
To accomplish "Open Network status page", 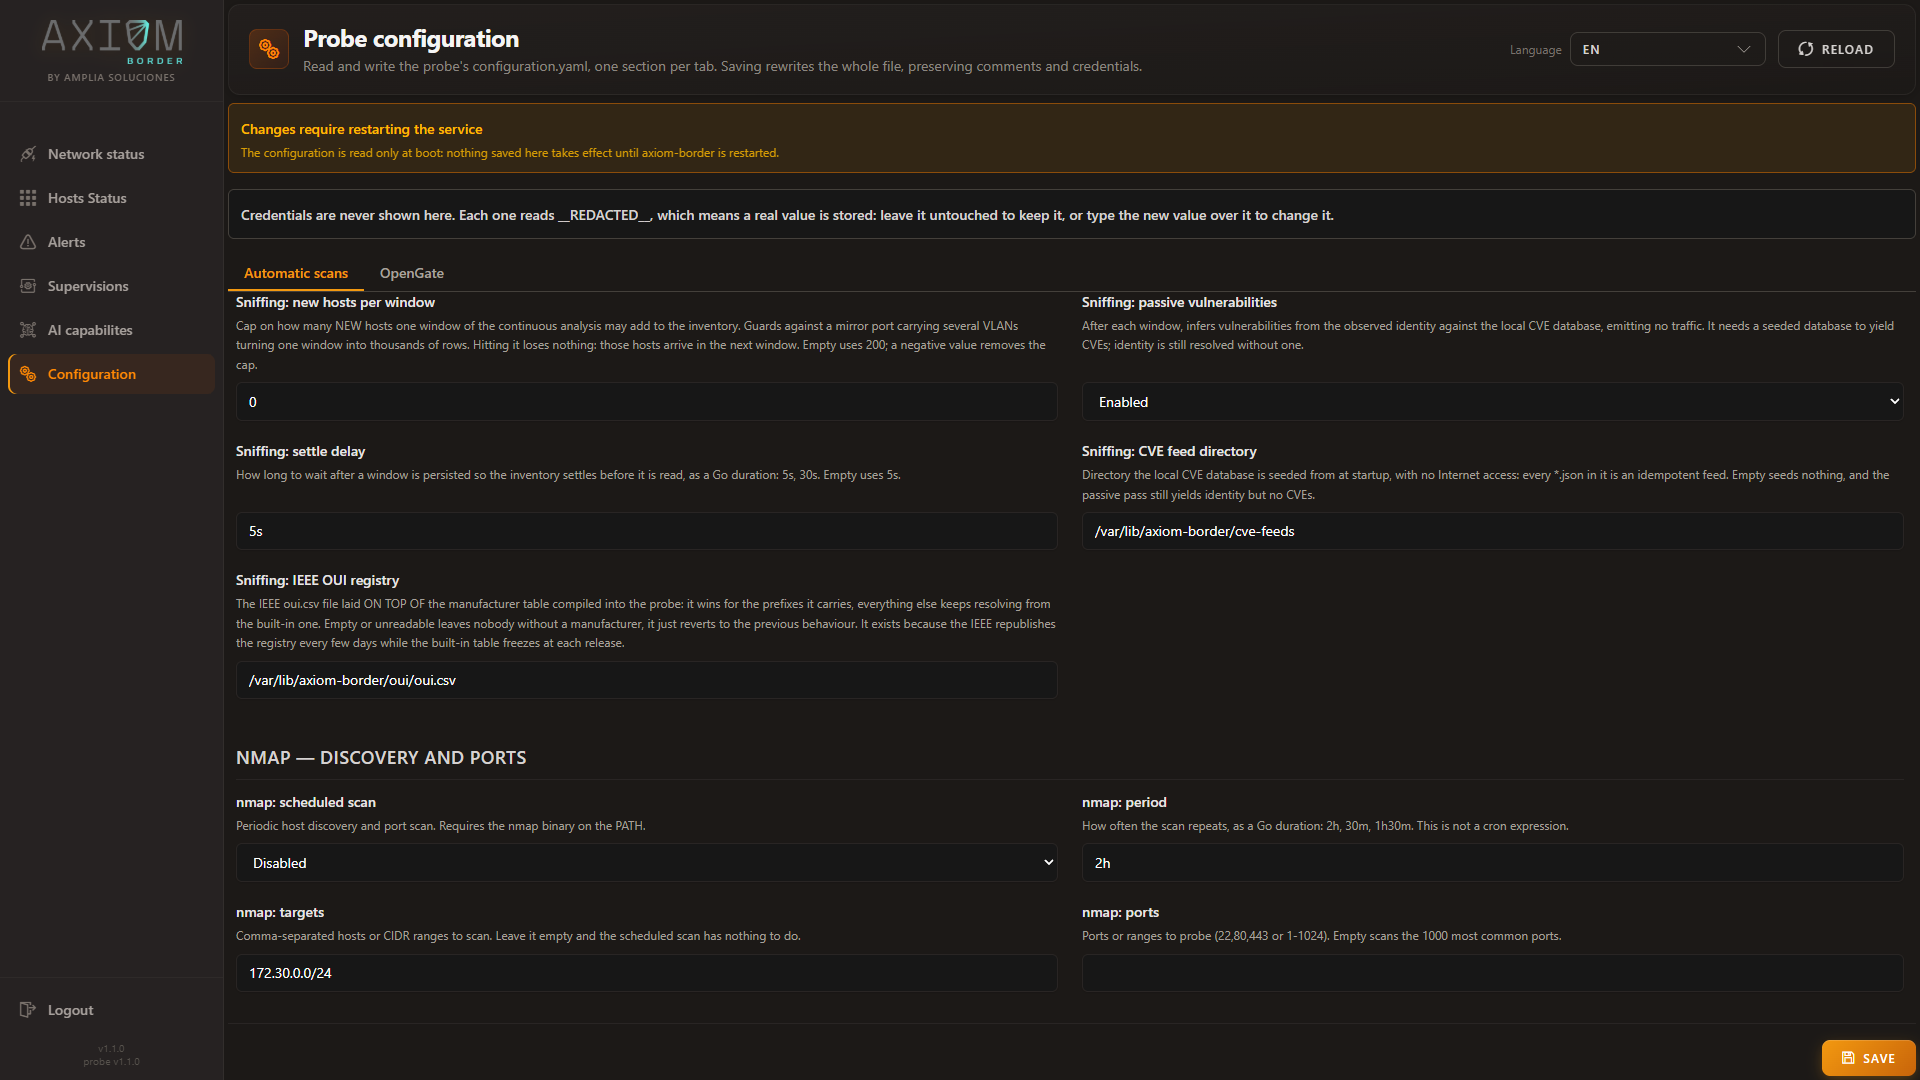I will coord(112,154).
